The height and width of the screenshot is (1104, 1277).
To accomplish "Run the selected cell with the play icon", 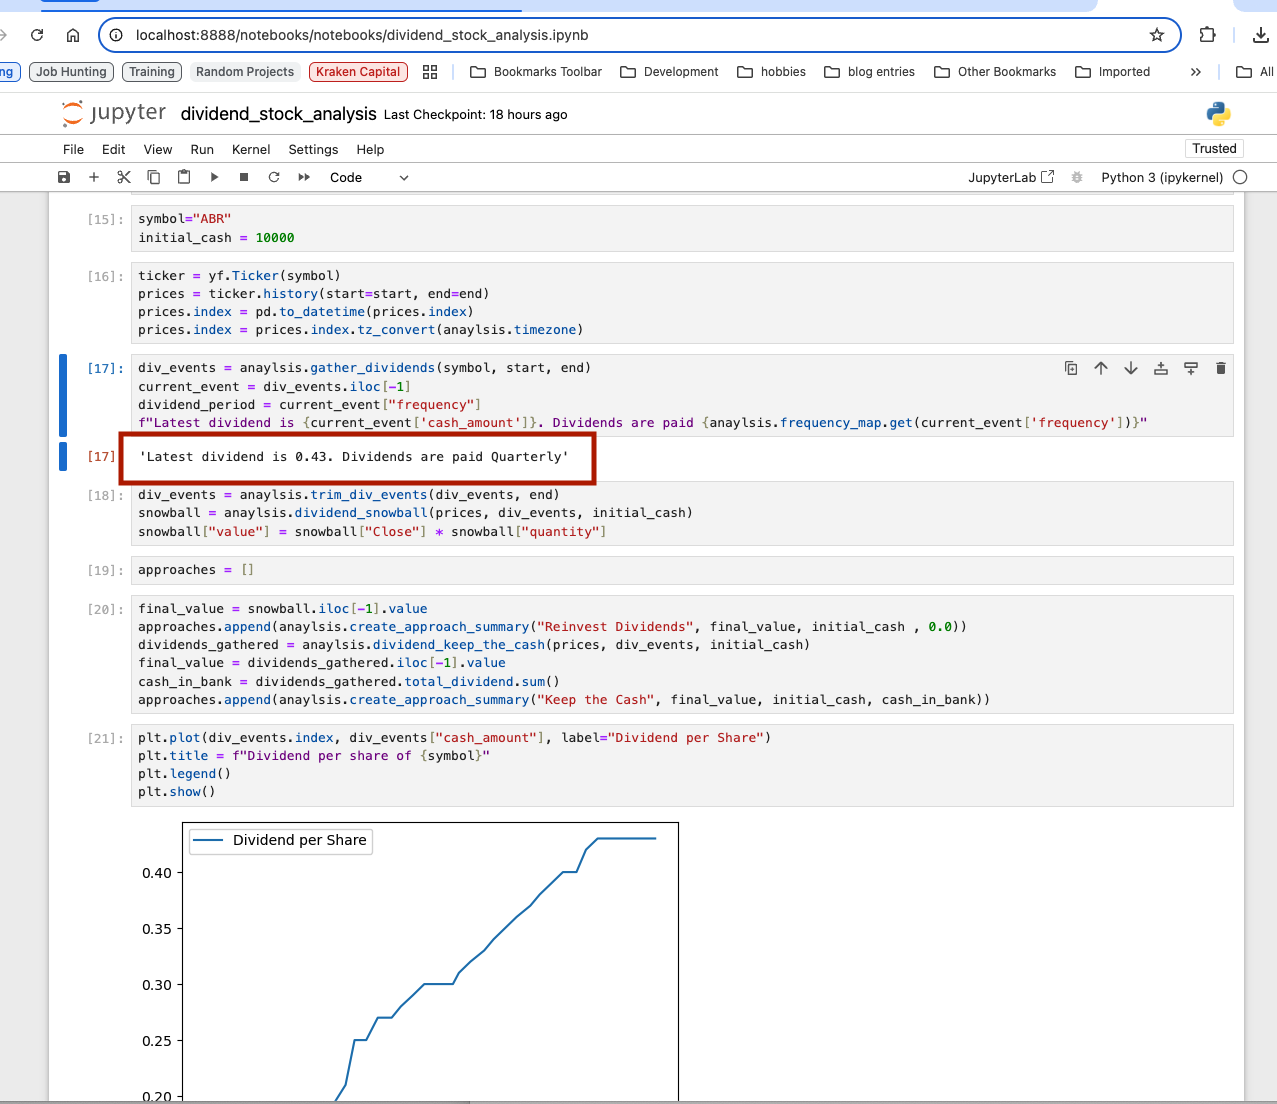I will (x=214, y=177).
